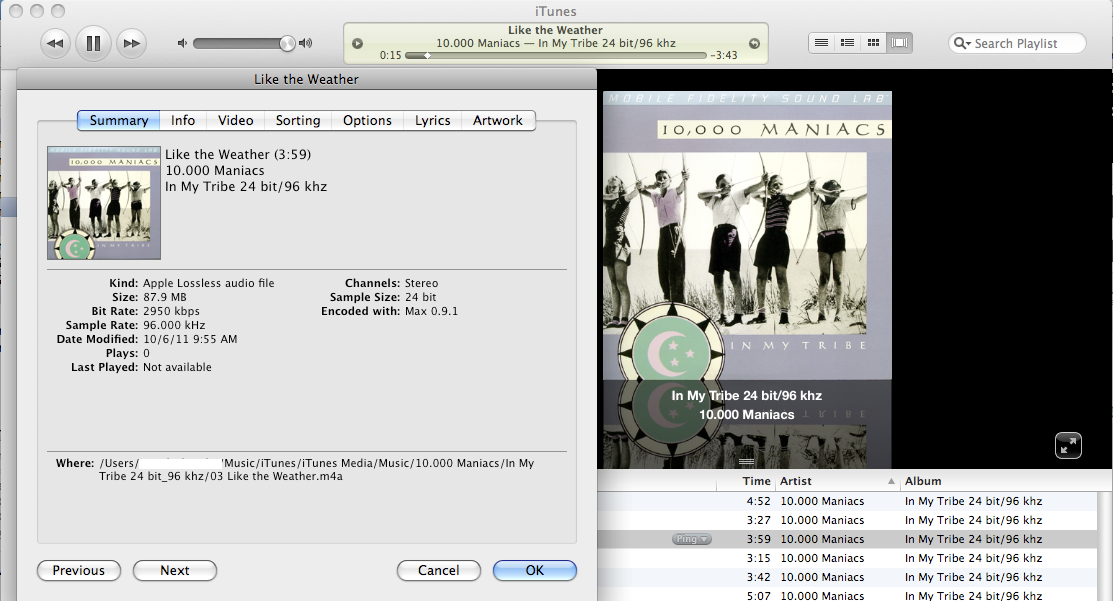Switch to album list view mode

(847, 43)
